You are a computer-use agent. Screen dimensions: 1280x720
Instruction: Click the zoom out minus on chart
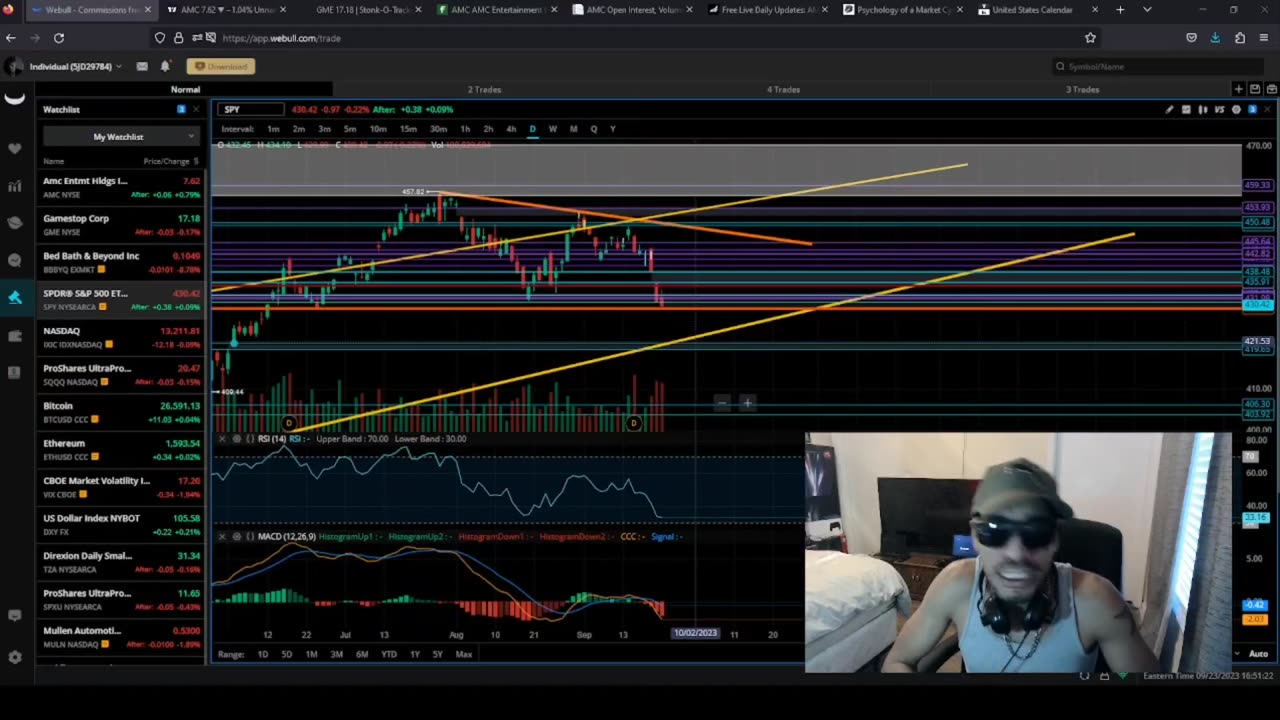coord(722,403)
